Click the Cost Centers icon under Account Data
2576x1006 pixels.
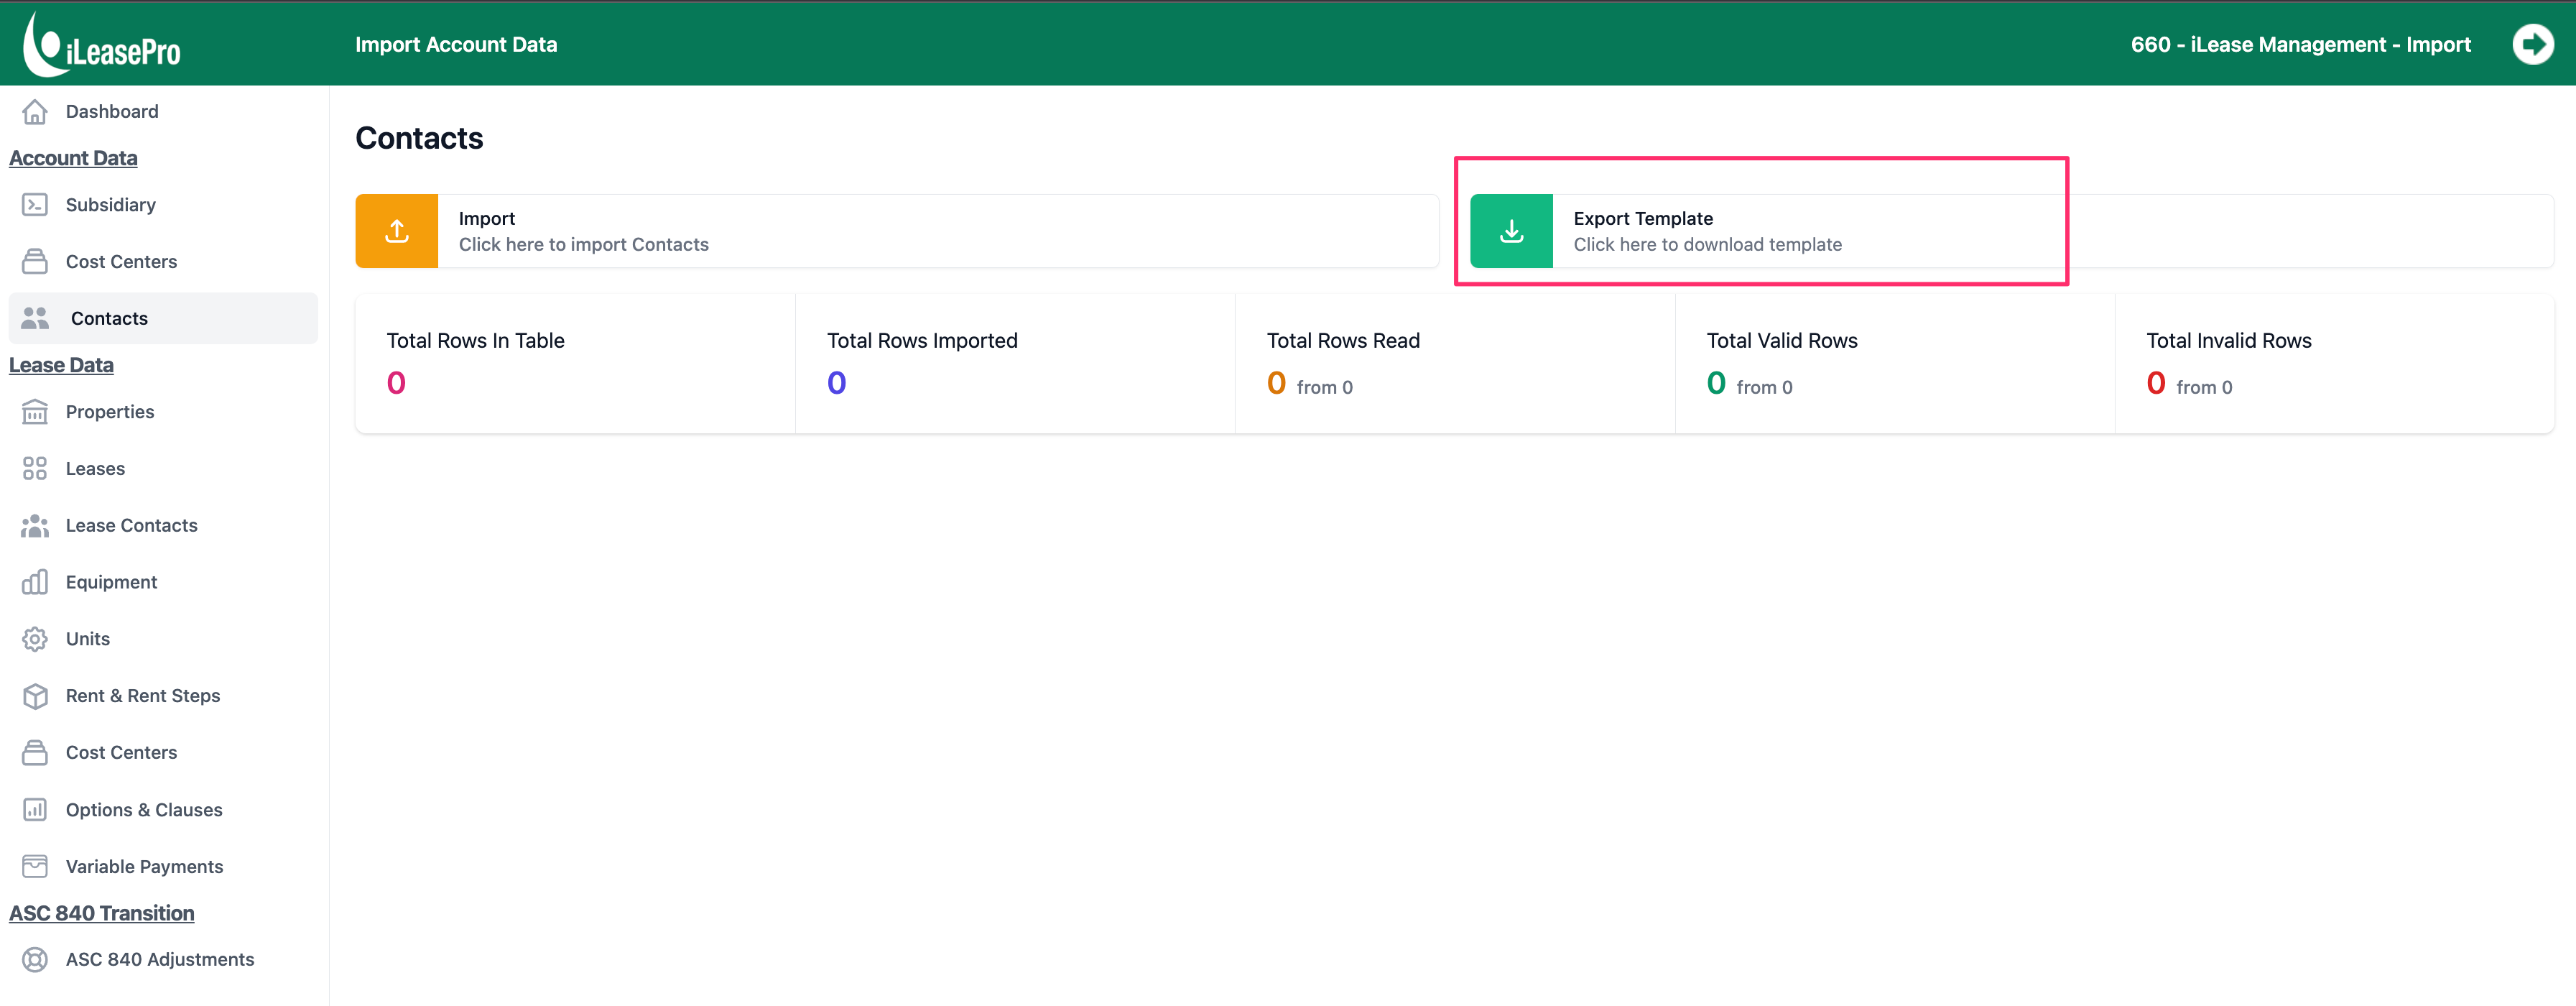click(x=35, y=261)
